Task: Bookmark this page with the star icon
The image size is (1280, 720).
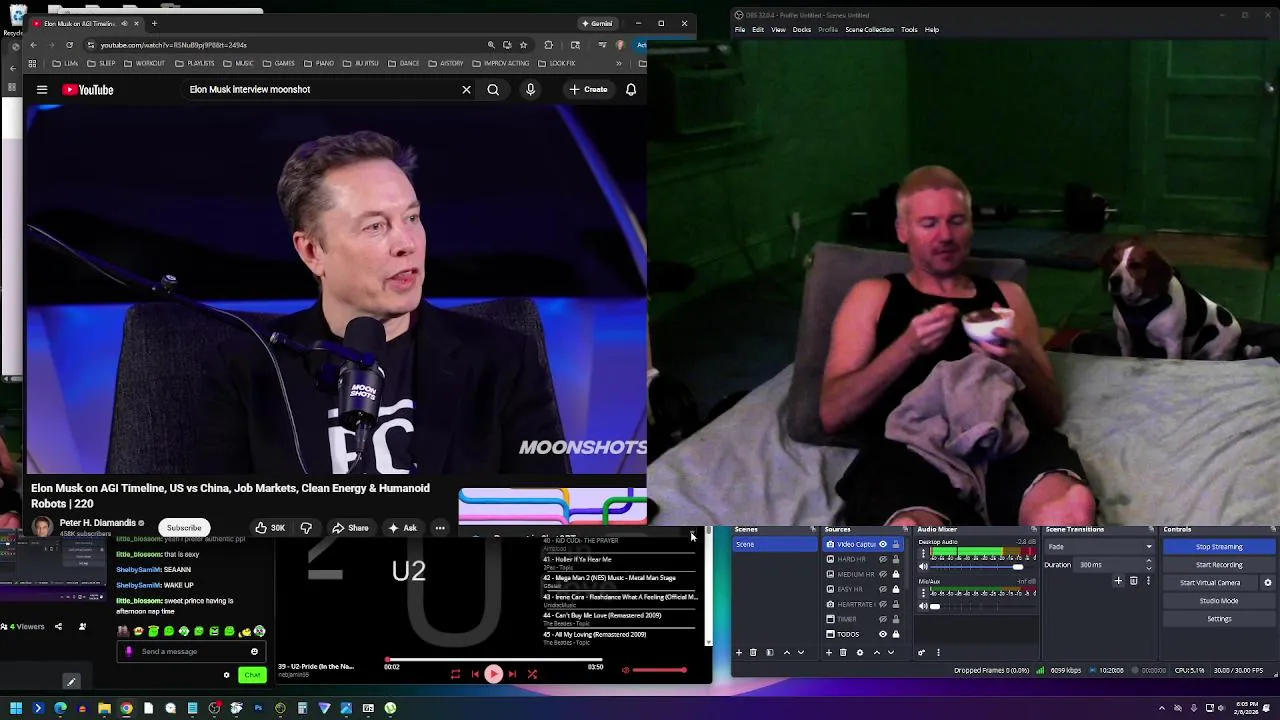Action: [523, 45]
